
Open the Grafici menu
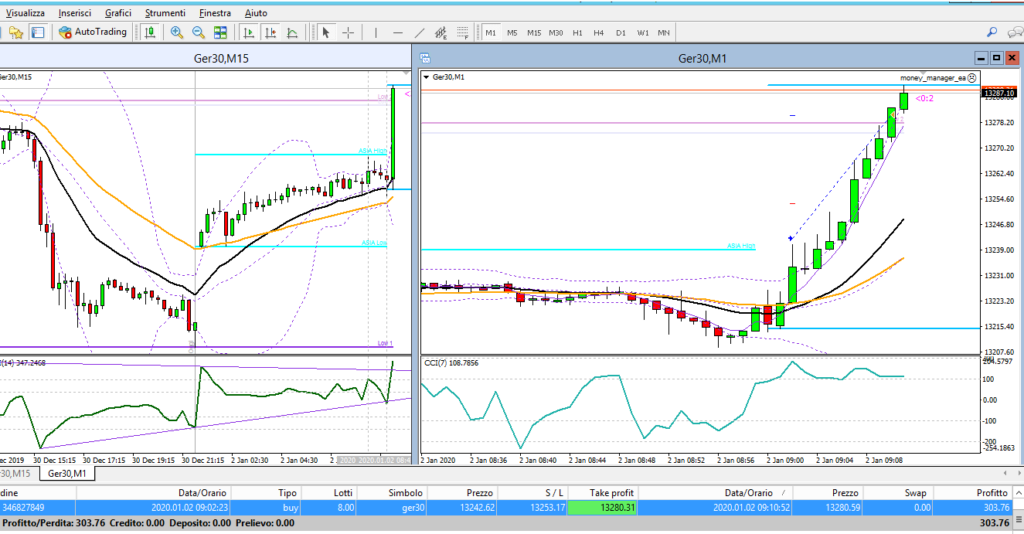pyautogui.click(x=118, y=12)
